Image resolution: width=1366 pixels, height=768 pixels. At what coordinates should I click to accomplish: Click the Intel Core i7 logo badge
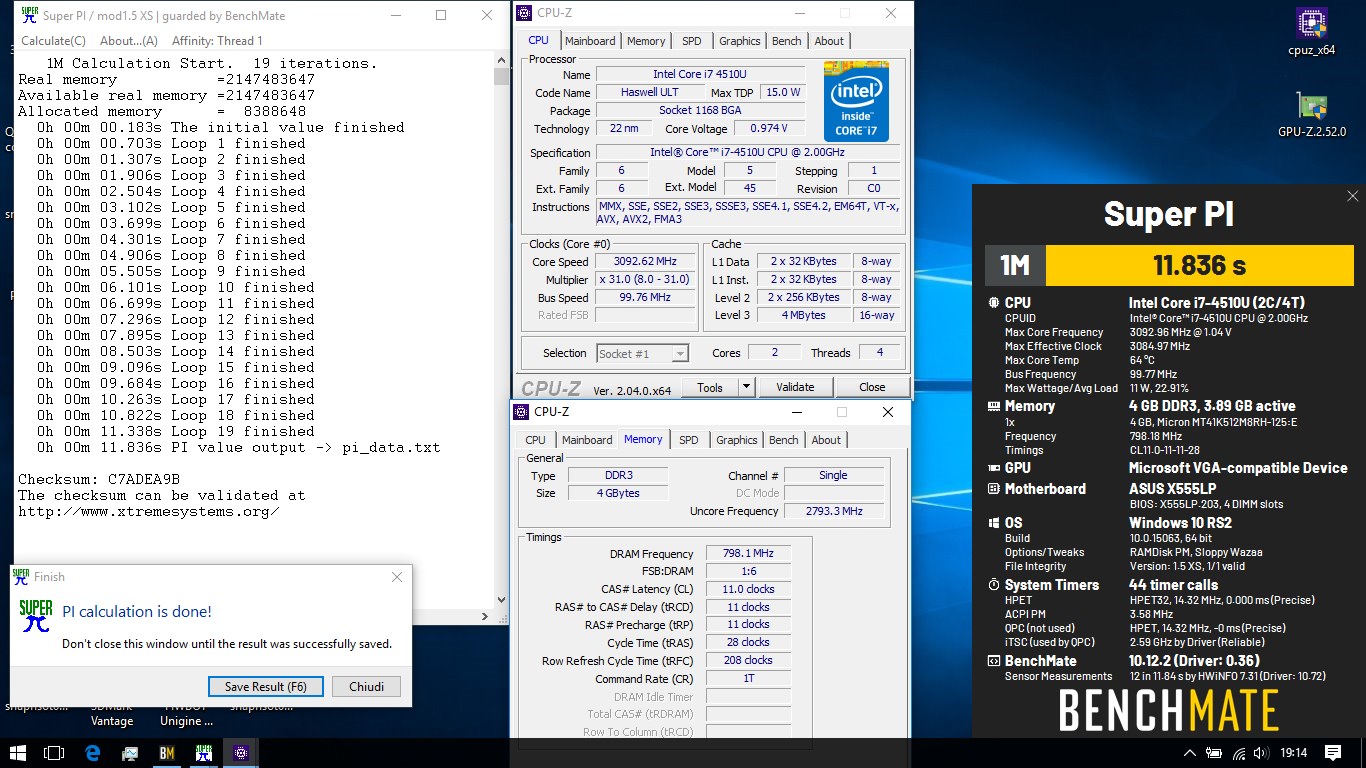[x=856, y=101]
